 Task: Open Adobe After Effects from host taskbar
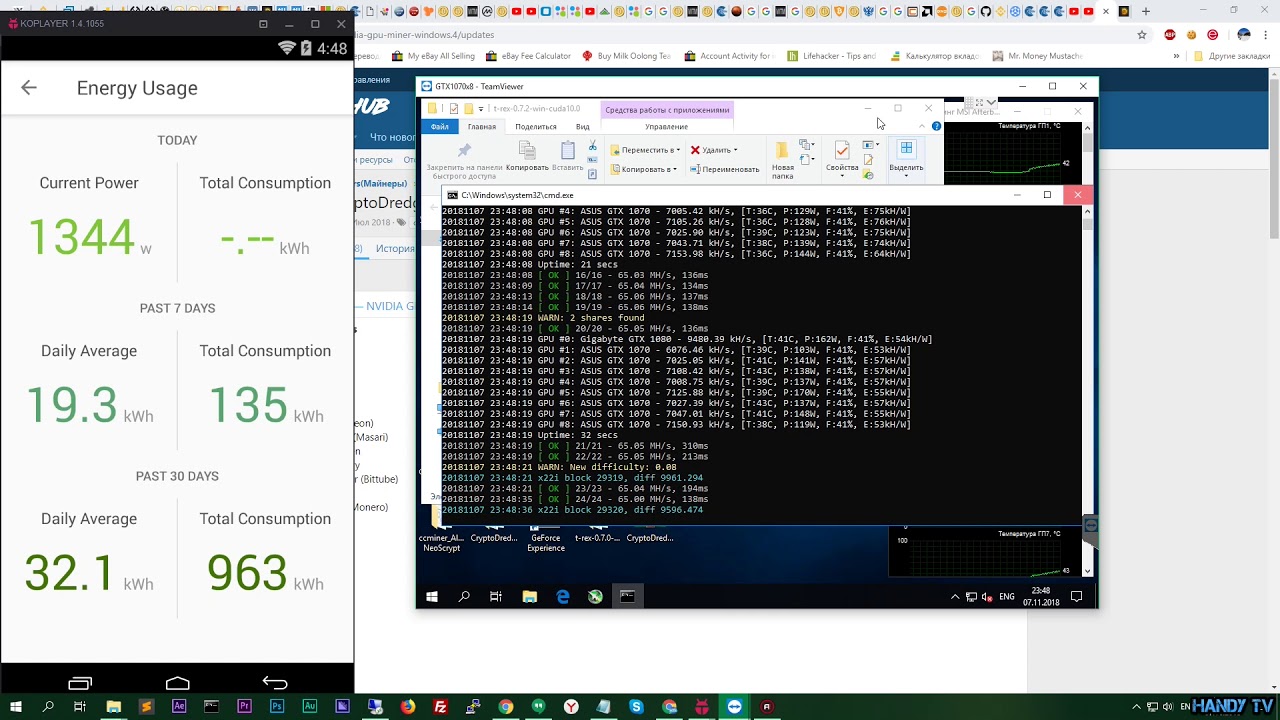pyautogui.click(x=179, y=707)
